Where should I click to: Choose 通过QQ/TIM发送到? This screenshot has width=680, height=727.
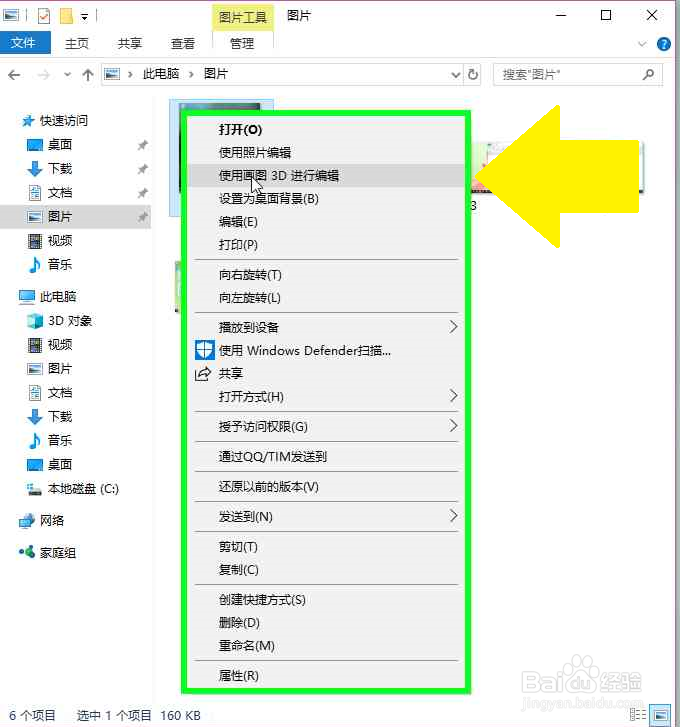pyautogui.click(x=326, y=457)
